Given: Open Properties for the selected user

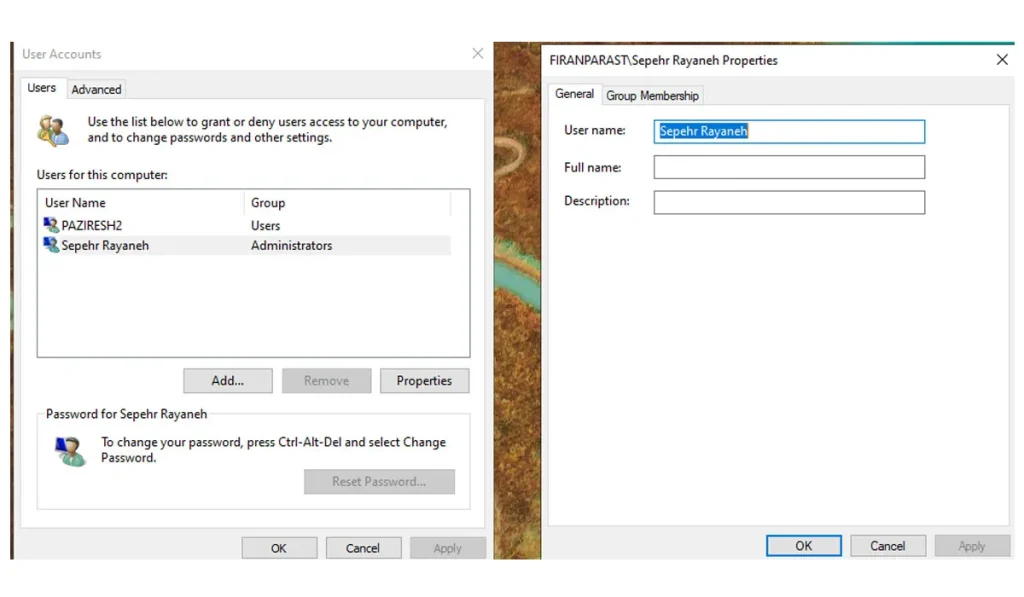Looking at the screenshot, I should coord(424,381).
